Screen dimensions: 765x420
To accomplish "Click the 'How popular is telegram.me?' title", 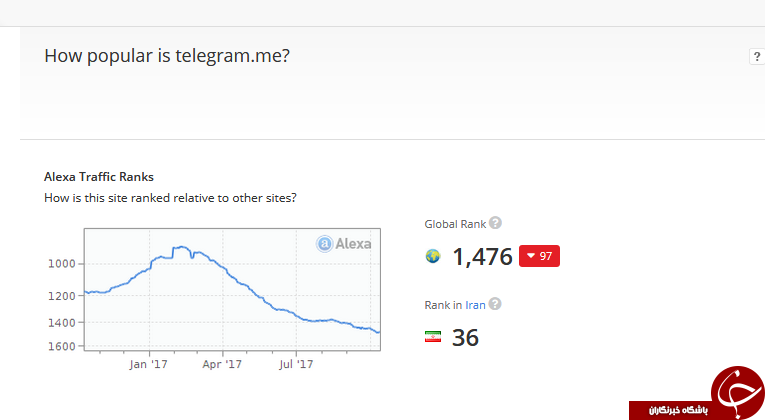I will 167,56.
